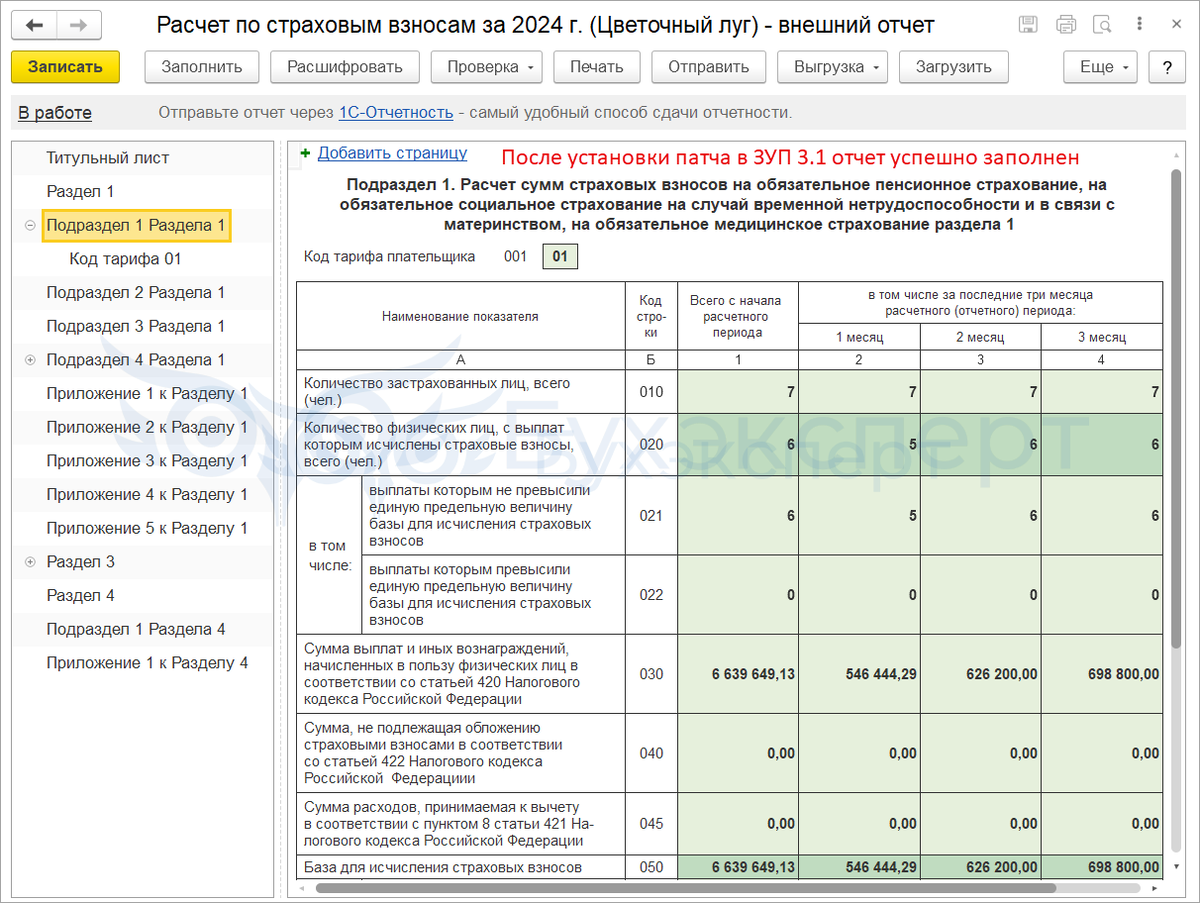The width and height of the screenshot is (1200, 903).
Task: Select Приложение 1 к Разделу 4
Action: (x=147, y=663)
